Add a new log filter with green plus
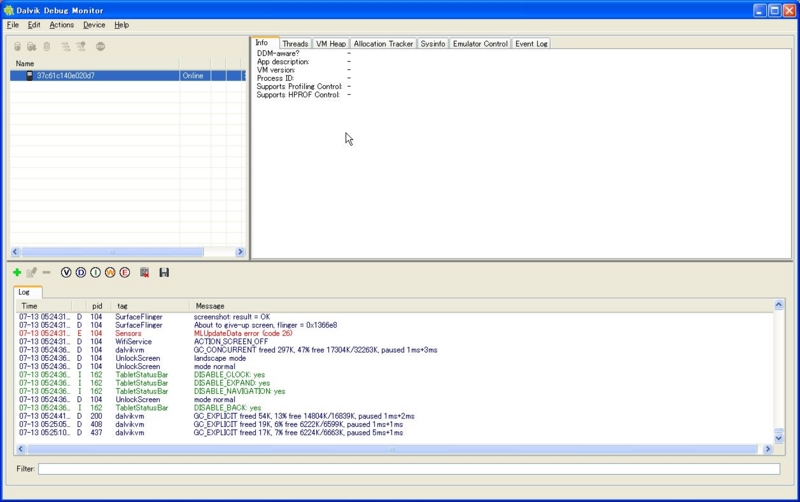Image resolution: width=800 pixels, height=502 pixels. pyautogui.click(x=17, y=272)
